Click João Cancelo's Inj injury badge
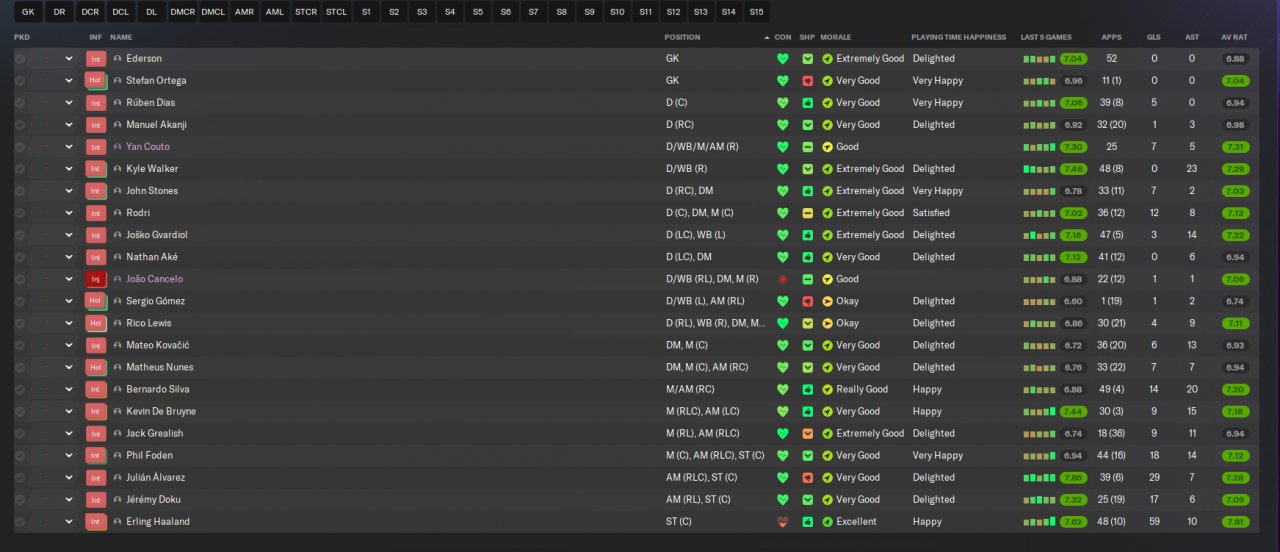The image size is (1280, 552). (x=96, y=279)
